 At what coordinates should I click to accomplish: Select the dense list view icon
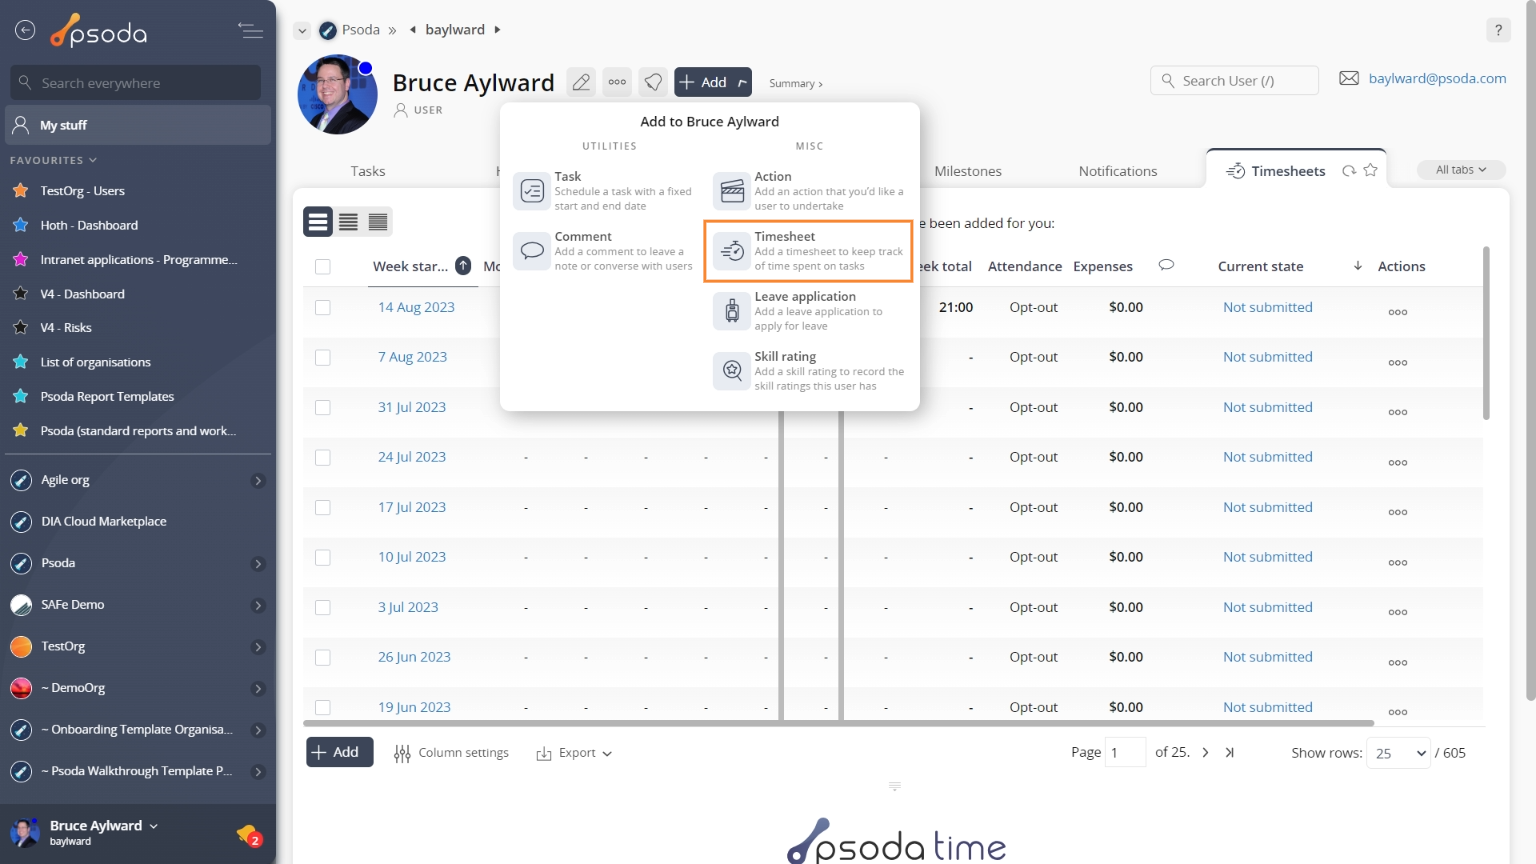tap(378, 222)
